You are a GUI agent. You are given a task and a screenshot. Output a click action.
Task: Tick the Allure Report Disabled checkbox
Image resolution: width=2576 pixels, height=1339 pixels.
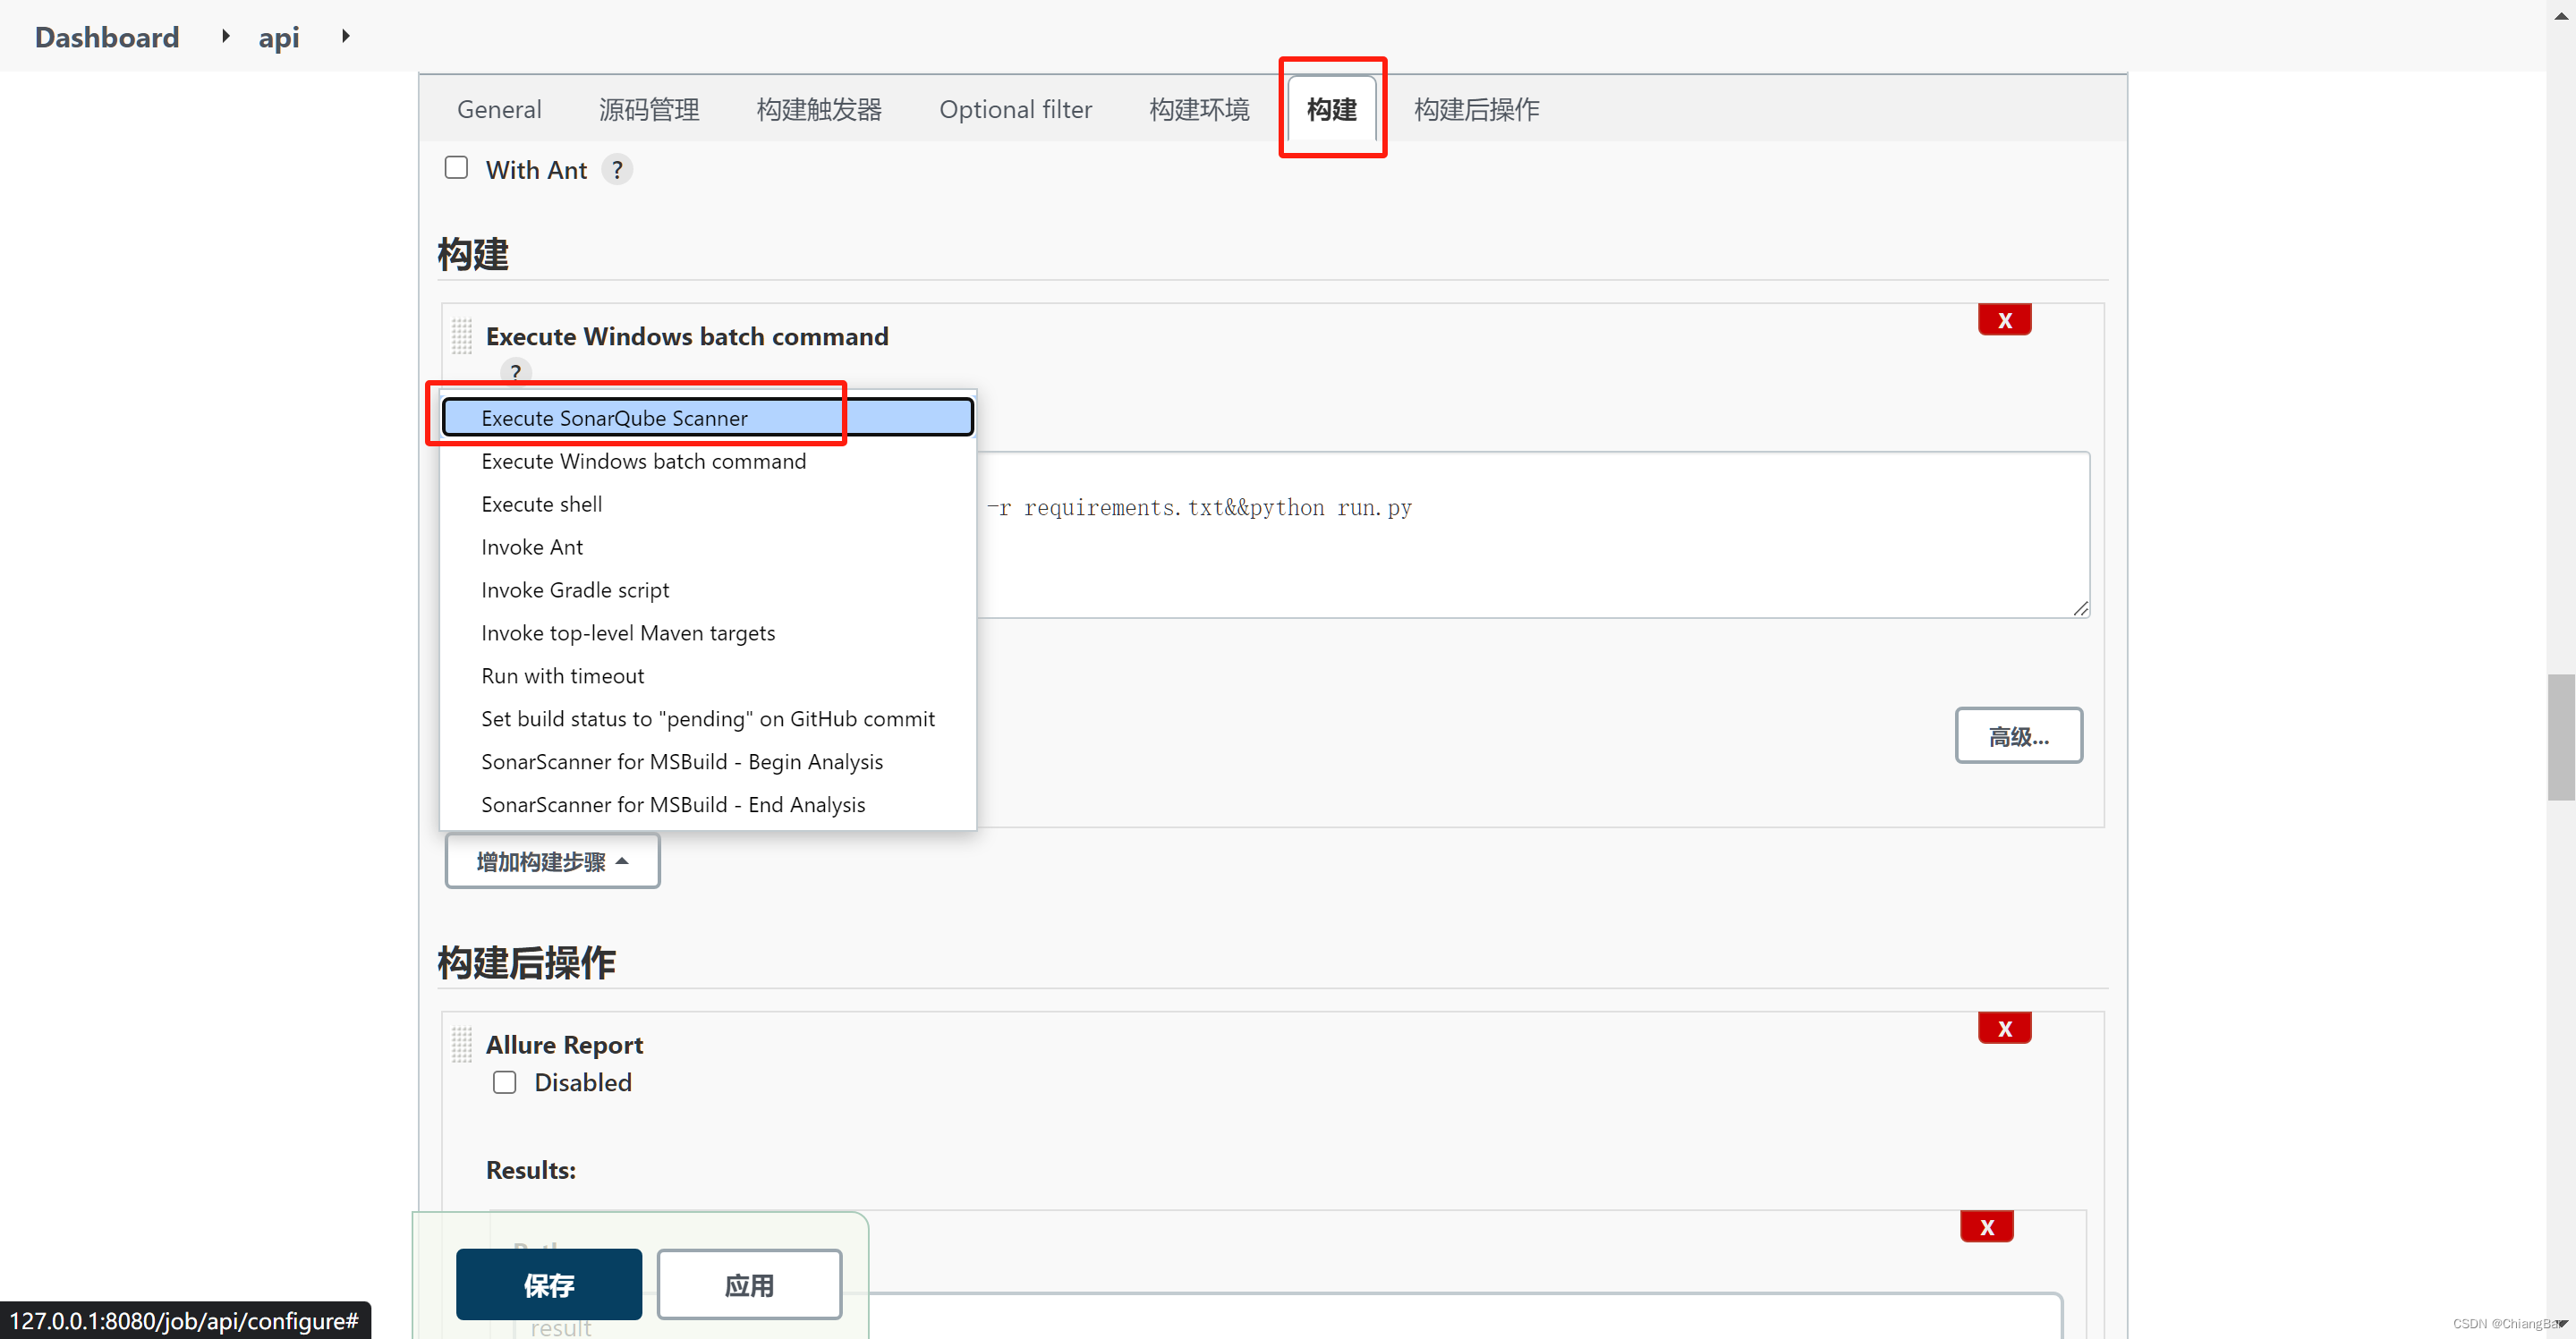click(x=504, y=1082)
